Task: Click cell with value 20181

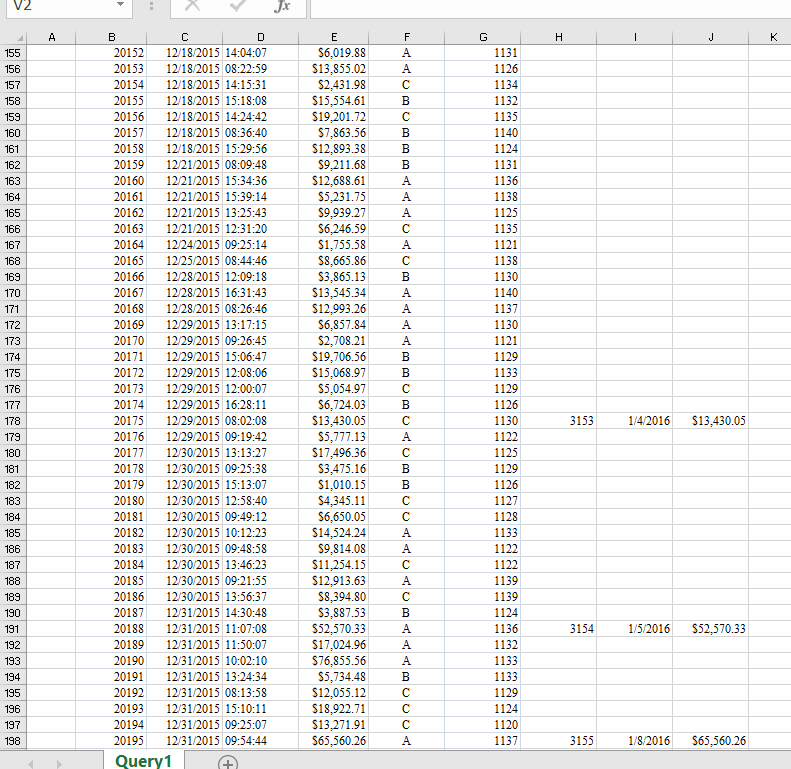Action: (111, 517)
